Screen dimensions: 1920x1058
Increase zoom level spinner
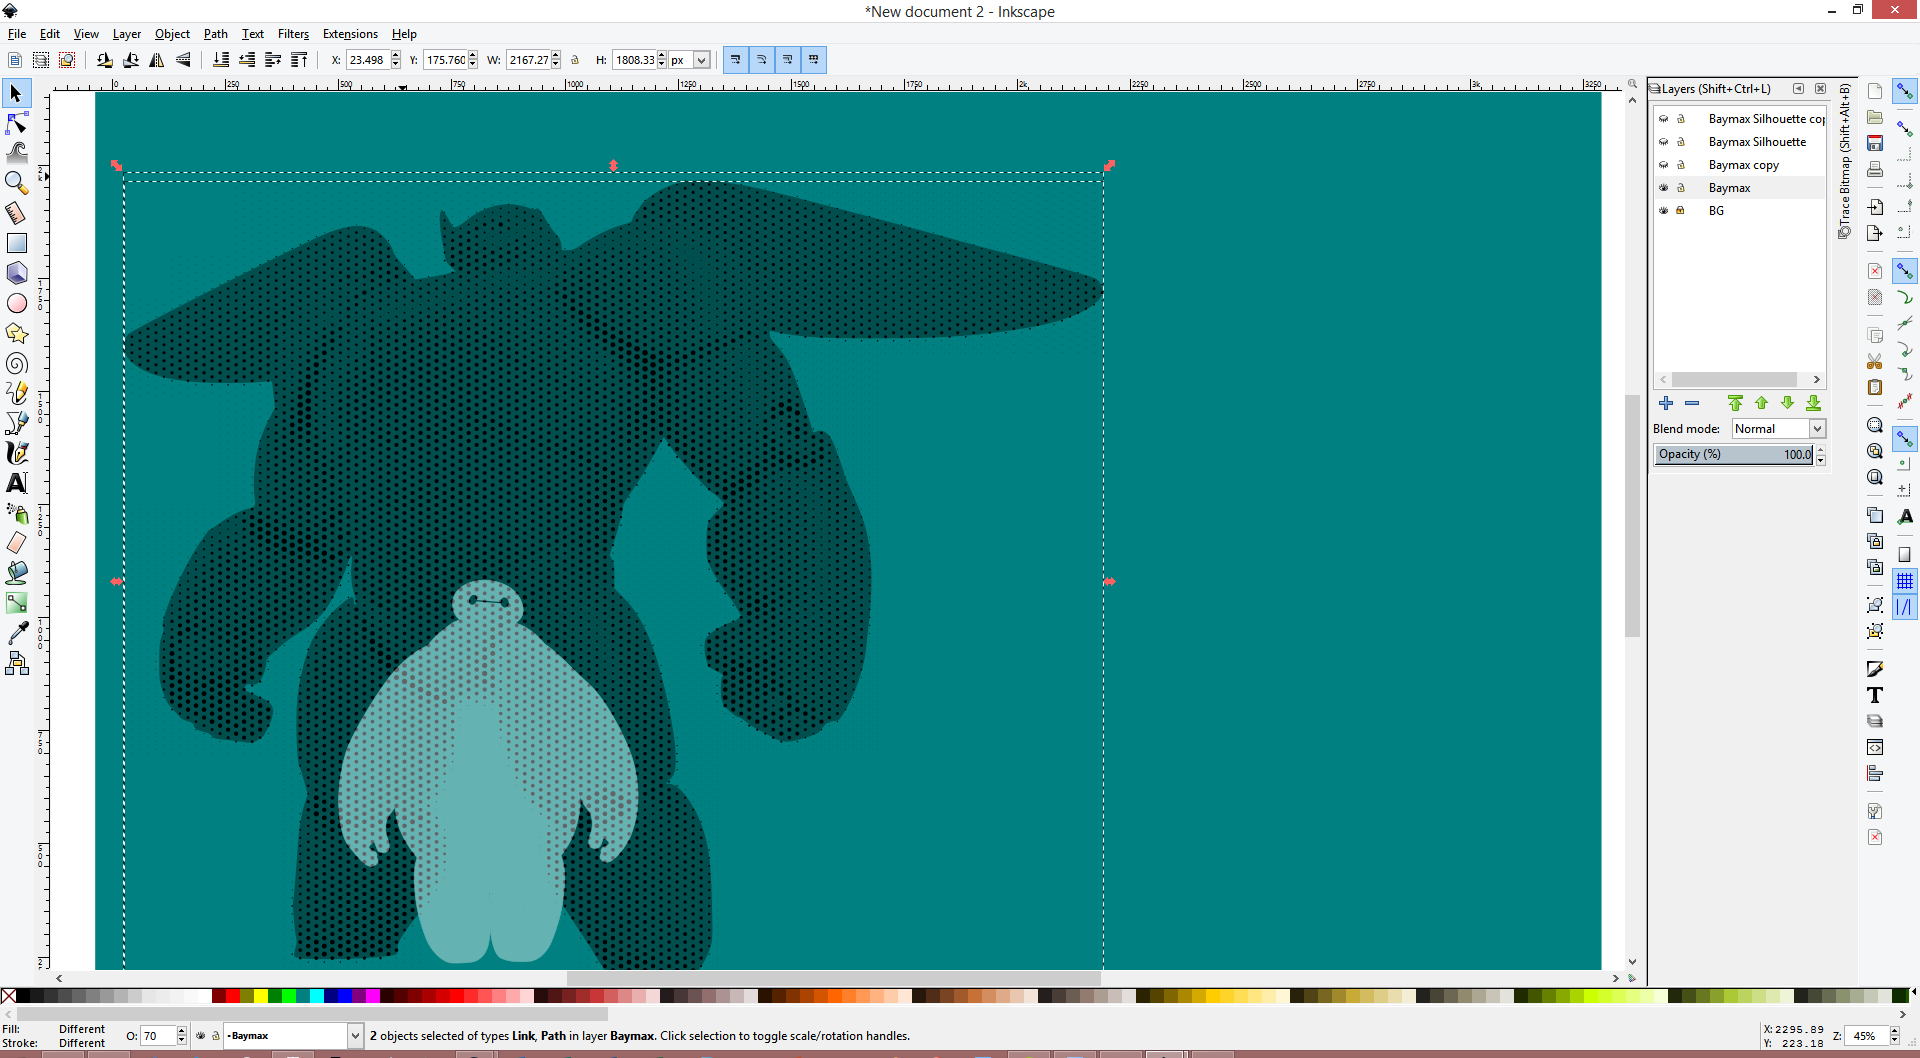pyautogui.click(x=1894, y=1031)
